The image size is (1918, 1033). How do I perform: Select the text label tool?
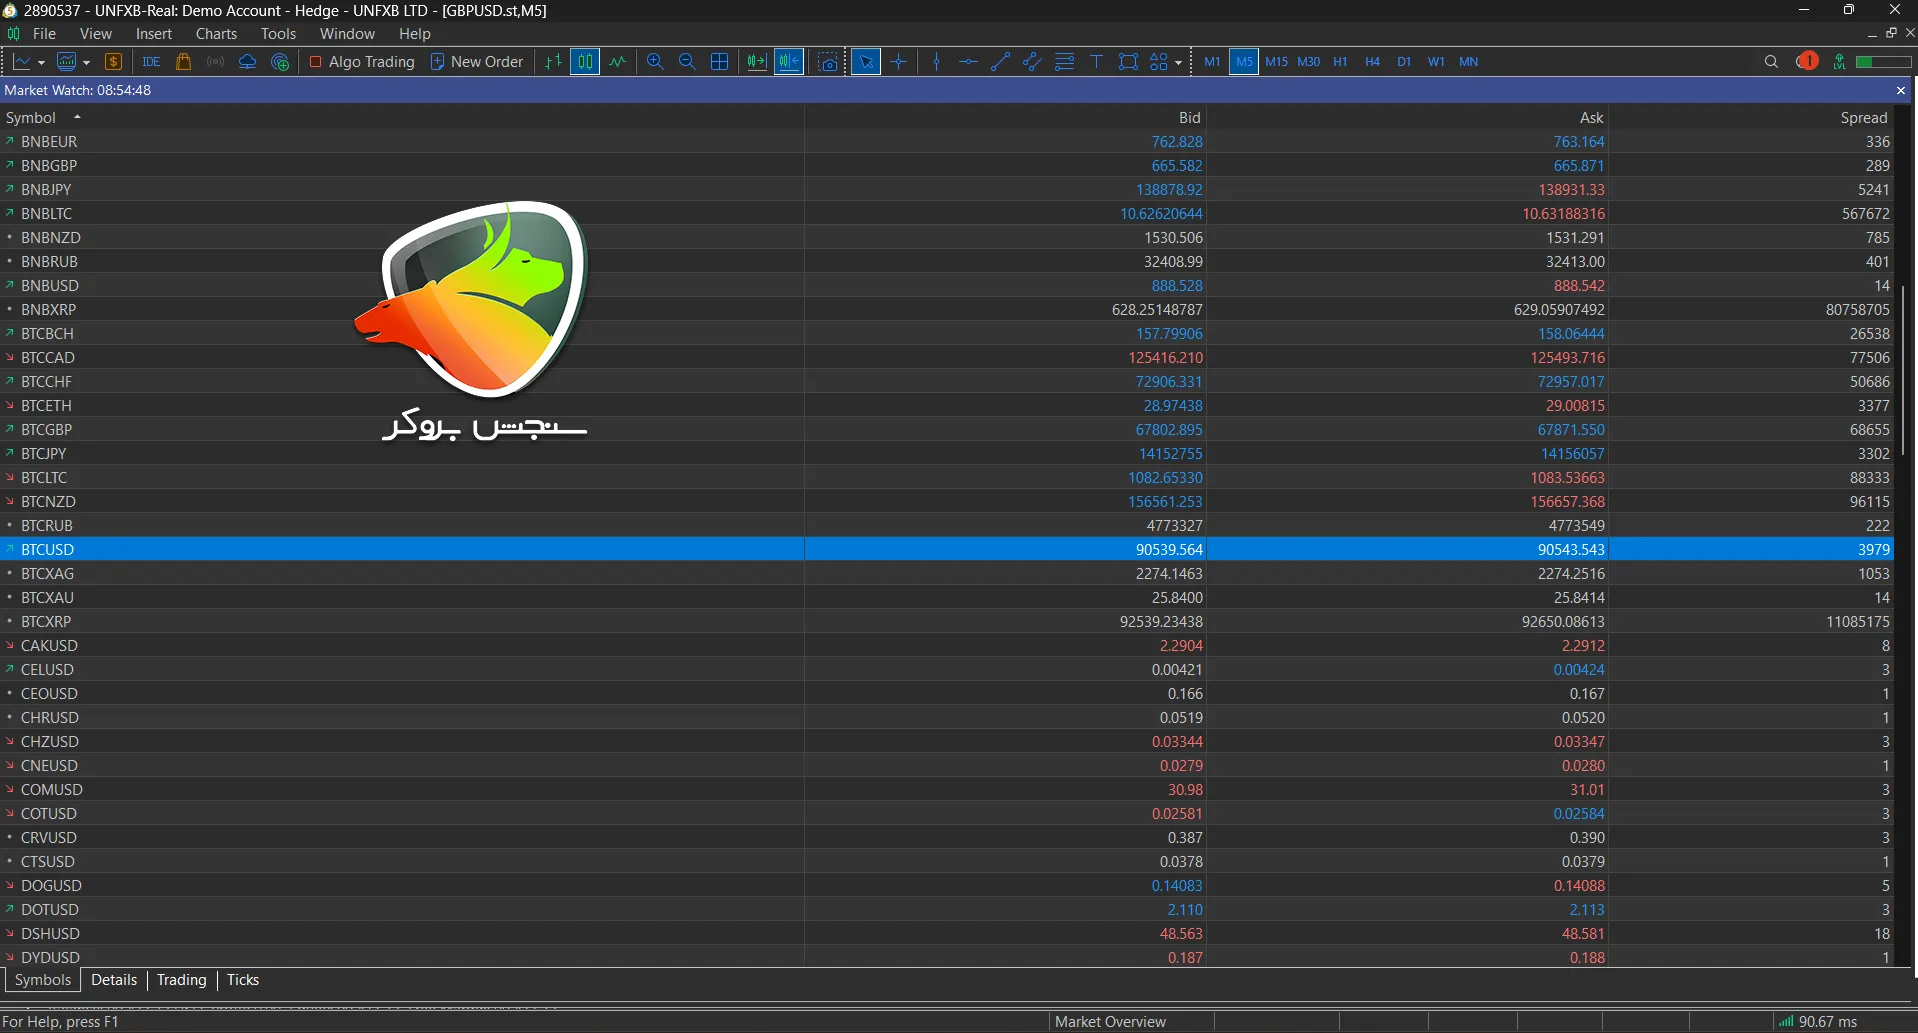(1096, 62)
